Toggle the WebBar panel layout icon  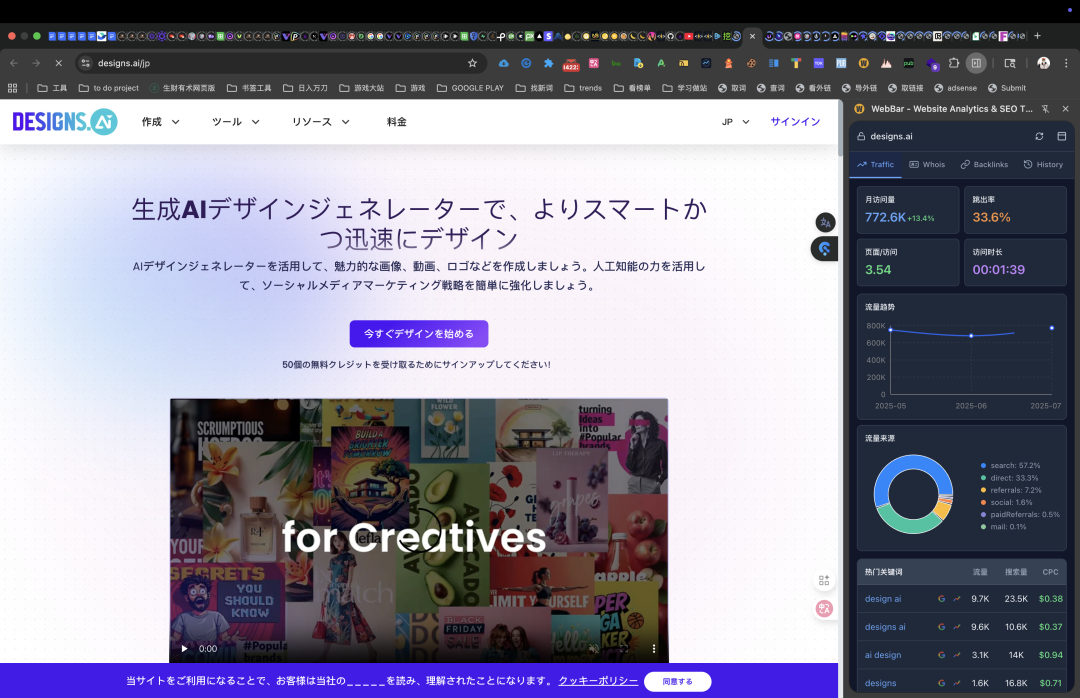[x=1061, y=136]
